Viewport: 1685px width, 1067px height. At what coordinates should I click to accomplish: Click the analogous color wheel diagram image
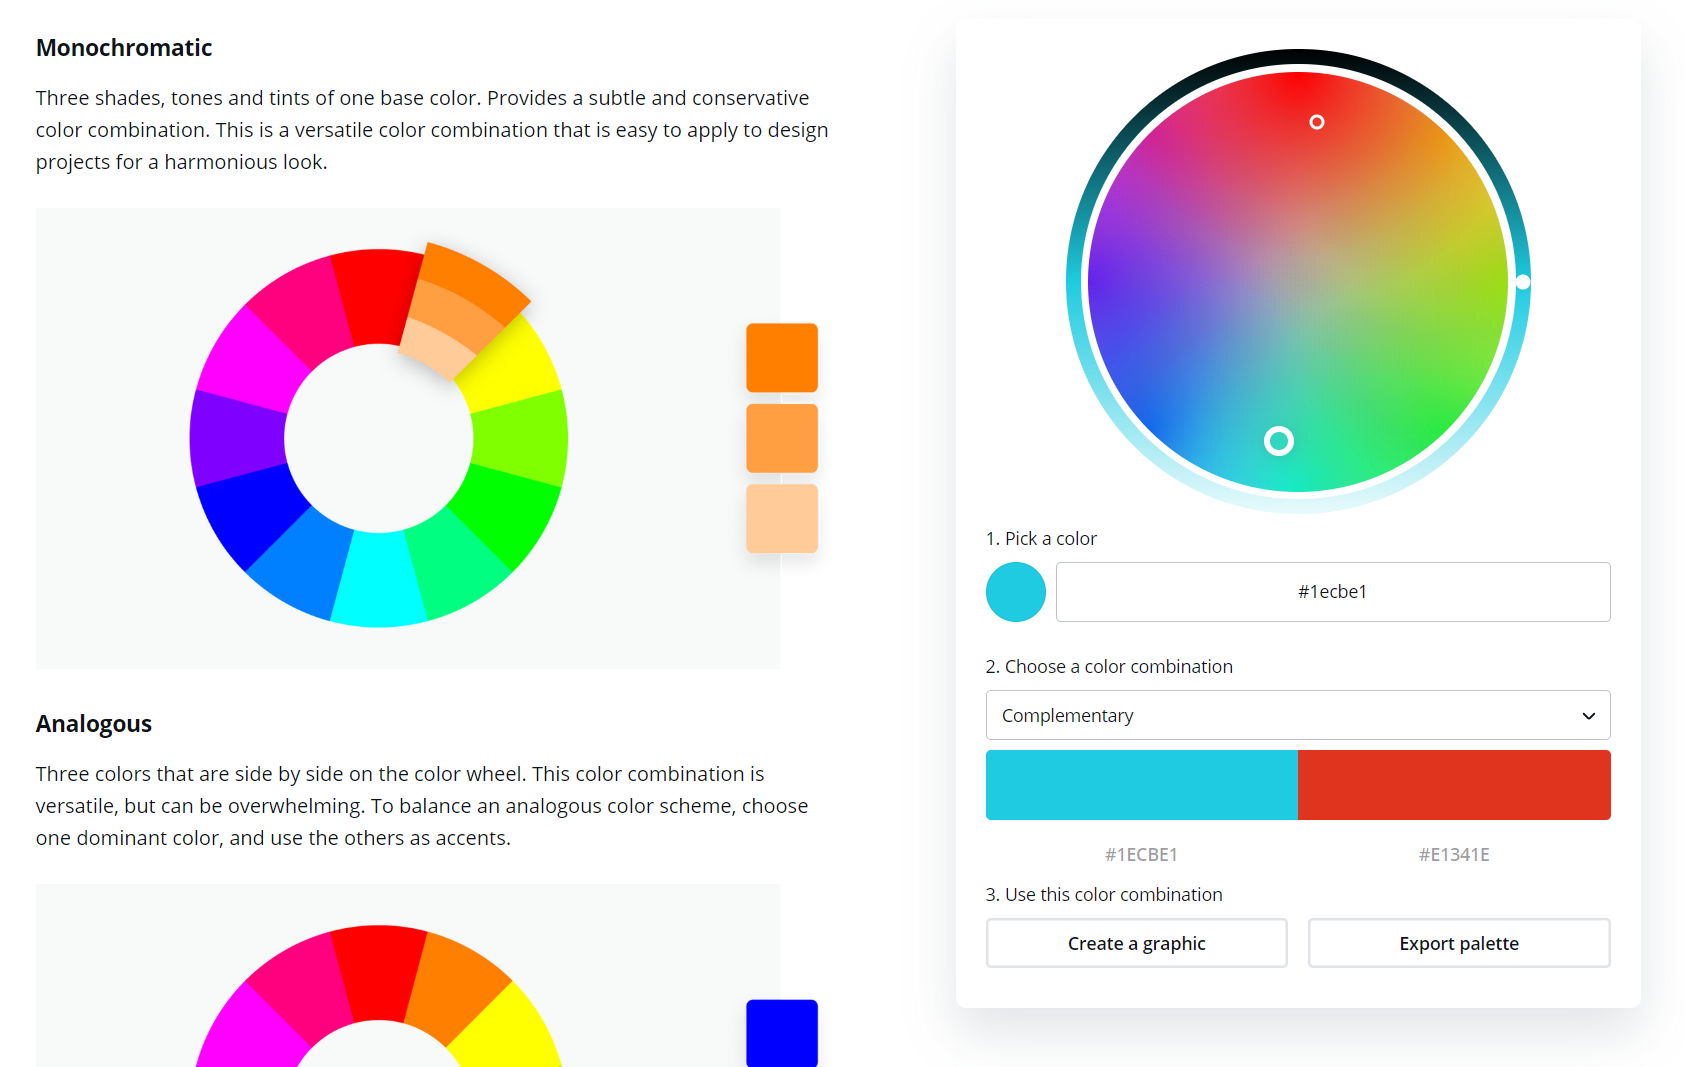408,975
